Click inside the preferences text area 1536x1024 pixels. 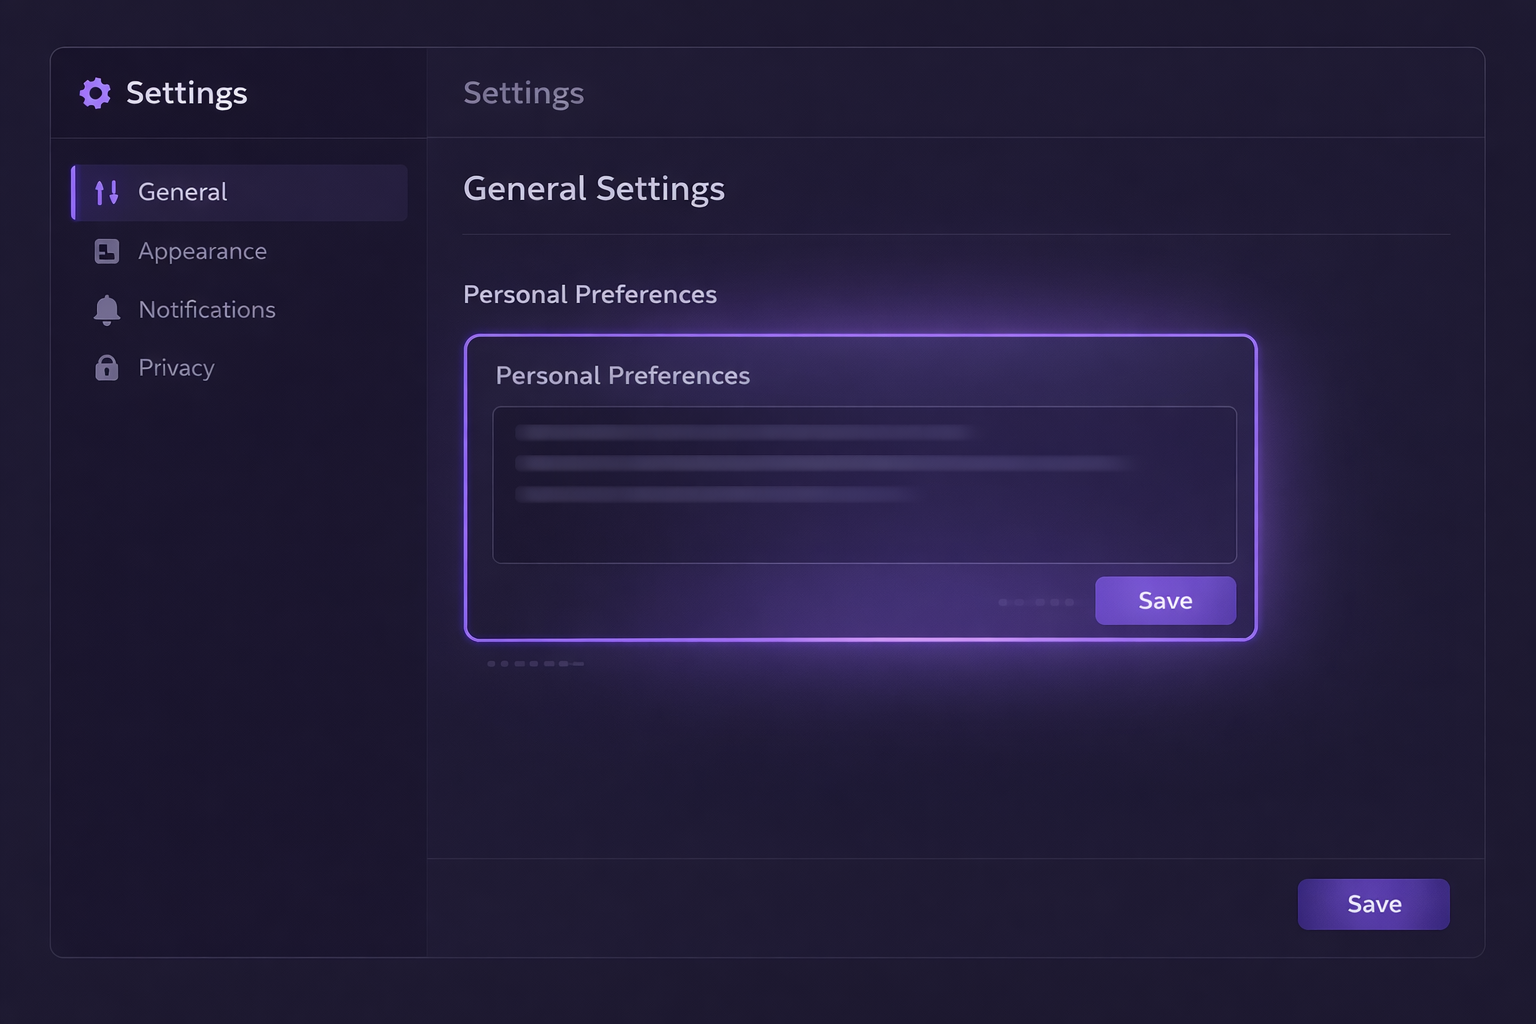click(864, 485)
